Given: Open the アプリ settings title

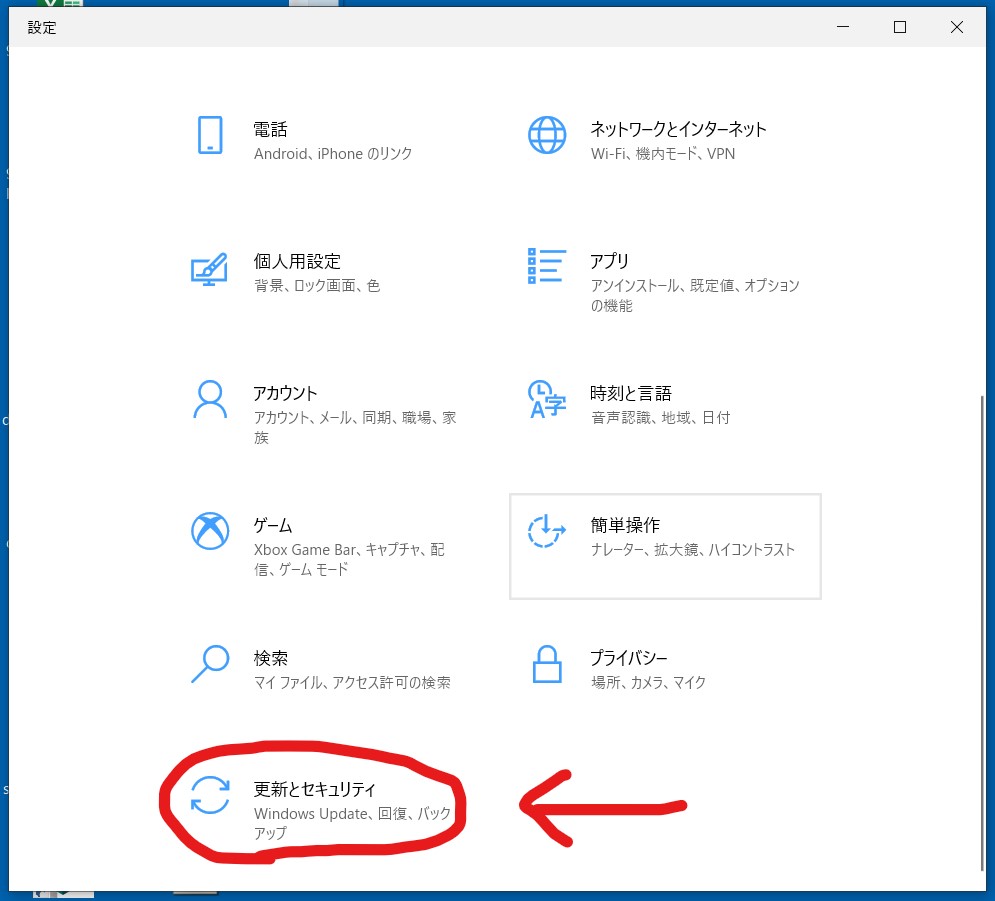Looking at the screenshot, I should [609, 261].
